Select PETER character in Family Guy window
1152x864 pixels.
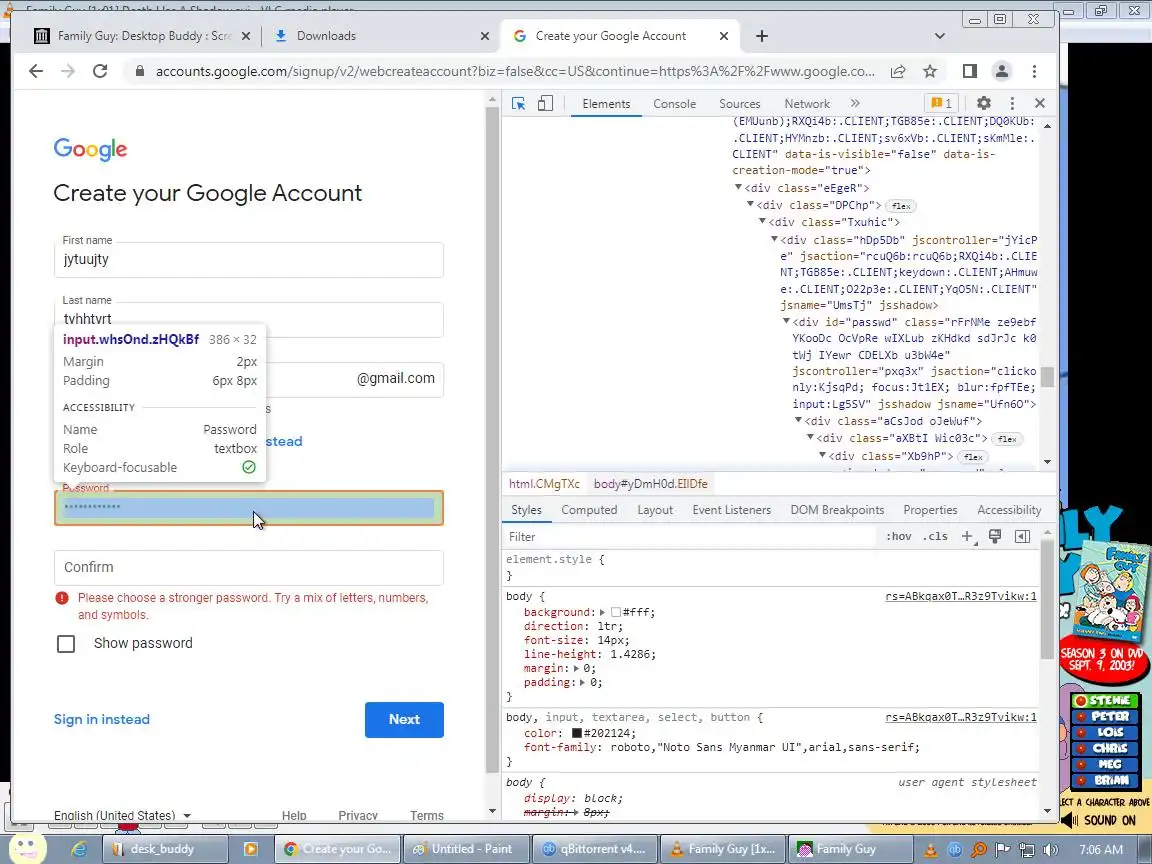click(x=1105, y=716)
